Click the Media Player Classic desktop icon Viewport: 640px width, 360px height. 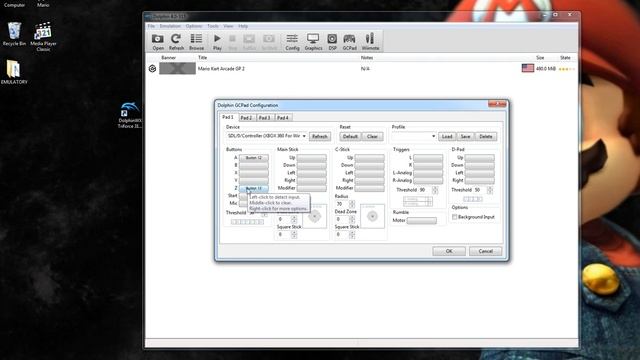click(43, 37)
